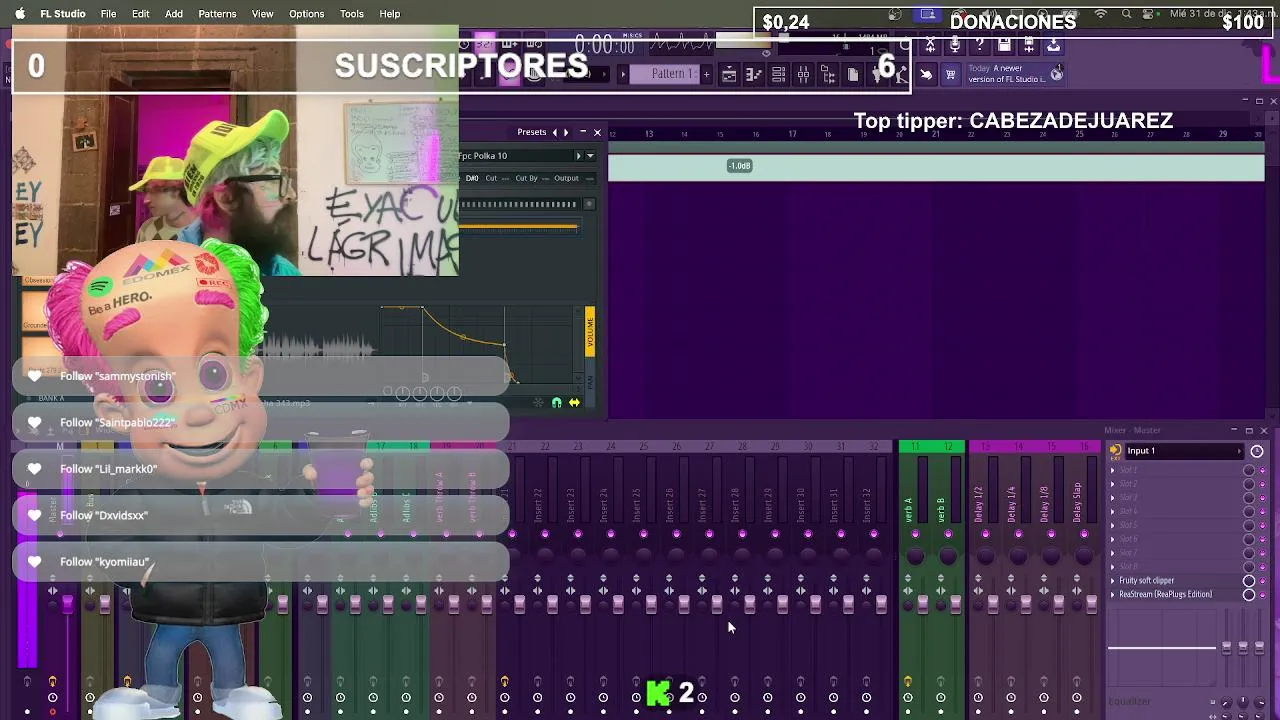Image resolution: width=1280 pixels, height=720 pixels.
Task: Click the project clipboard page icon in toolbar
Action: pyautogui.click(x=853, y=74)
